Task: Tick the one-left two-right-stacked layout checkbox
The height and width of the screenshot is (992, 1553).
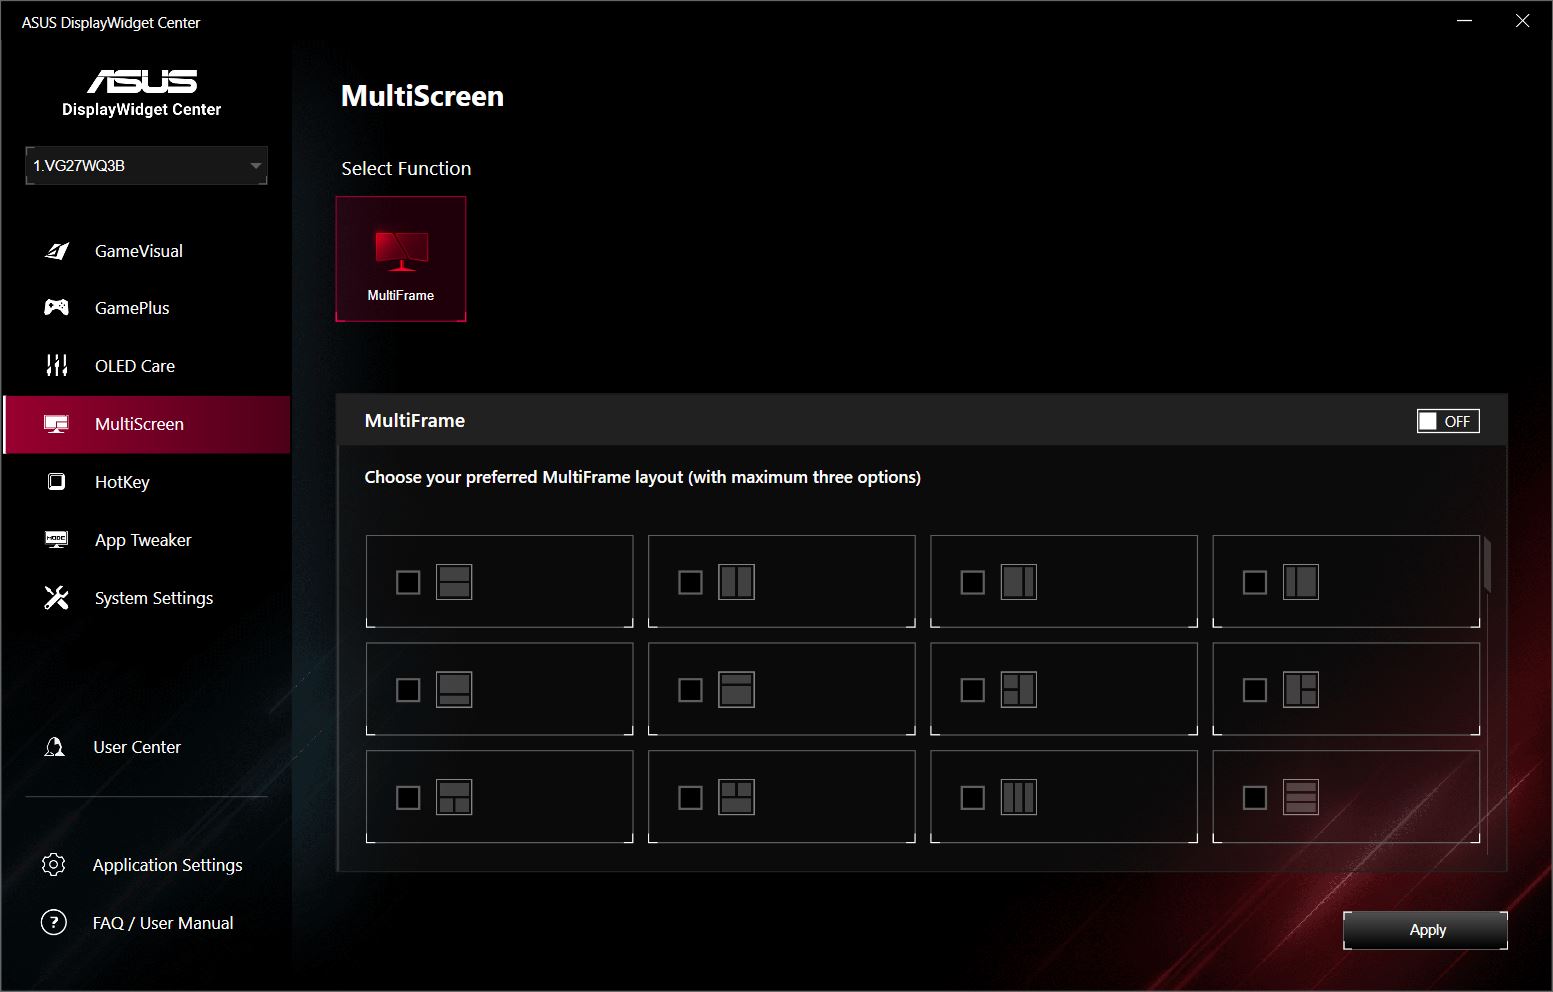Action: click(x=1254, y=690)
